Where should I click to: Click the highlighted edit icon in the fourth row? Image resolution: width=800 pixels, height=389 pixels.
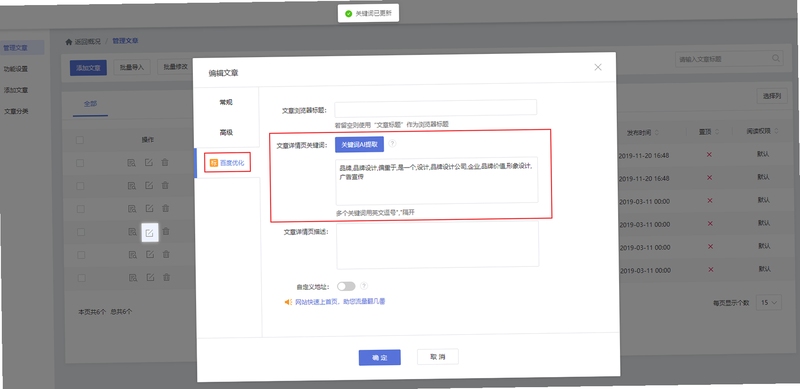pos(149,232)
